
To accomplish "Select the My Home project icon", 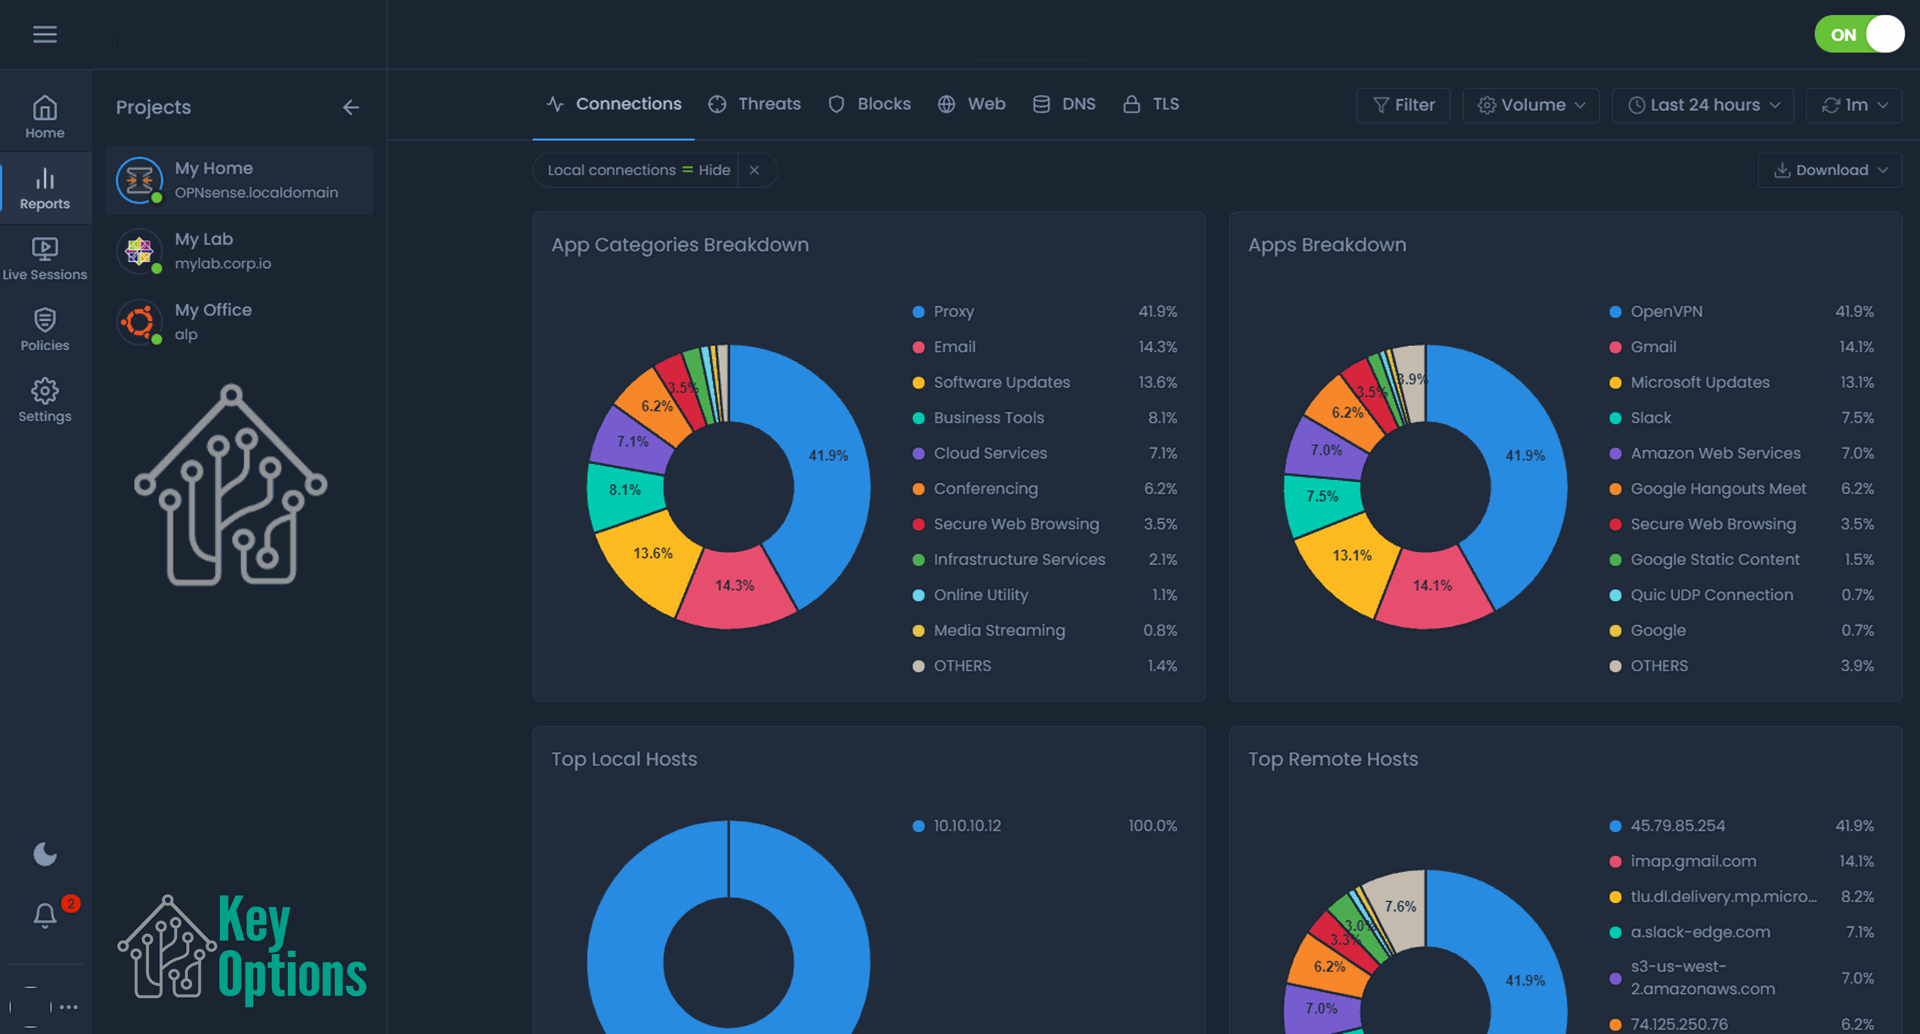I will point(139,180).
